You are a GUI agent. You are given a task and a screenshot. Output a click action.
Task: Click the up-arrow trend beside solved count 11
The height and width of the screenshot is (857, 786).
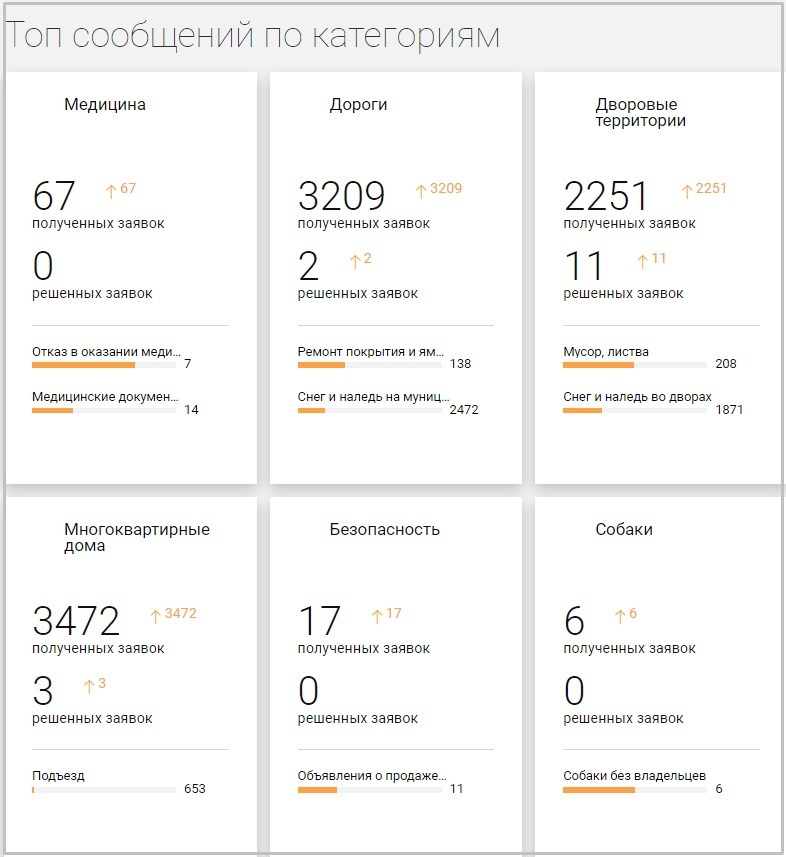click(x=652, y=259)
